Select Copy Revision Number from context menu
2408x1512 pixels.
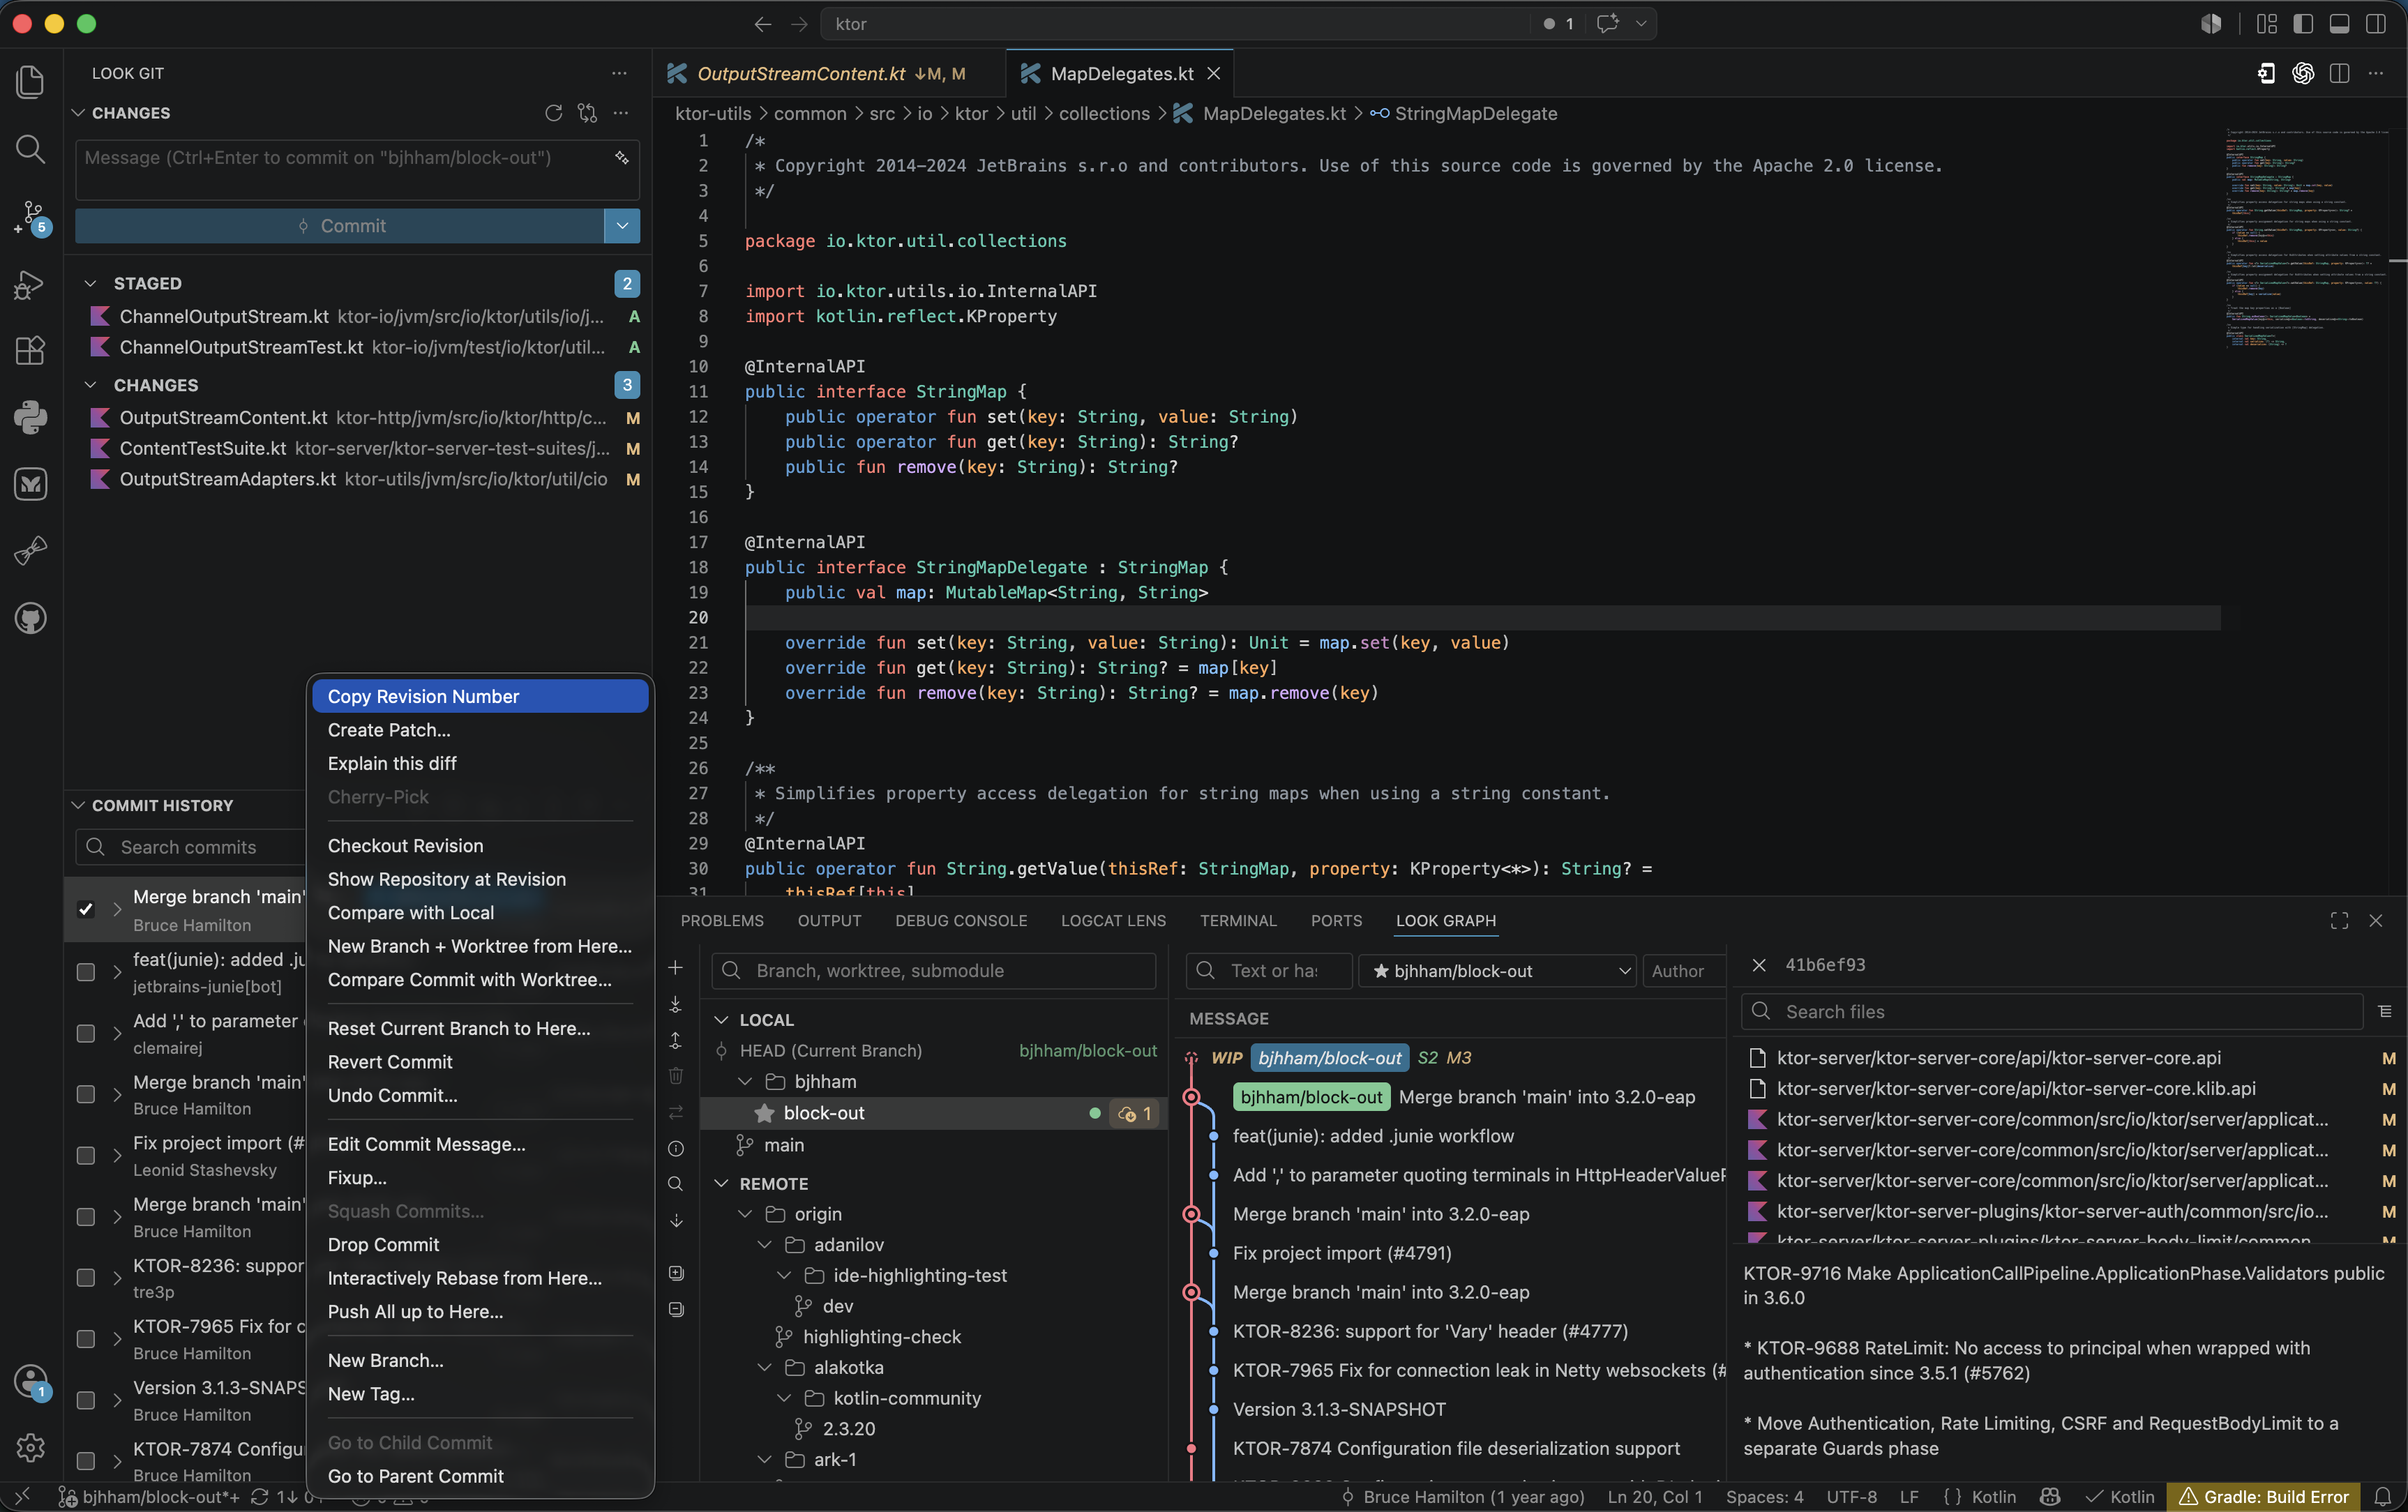(480, 696)
